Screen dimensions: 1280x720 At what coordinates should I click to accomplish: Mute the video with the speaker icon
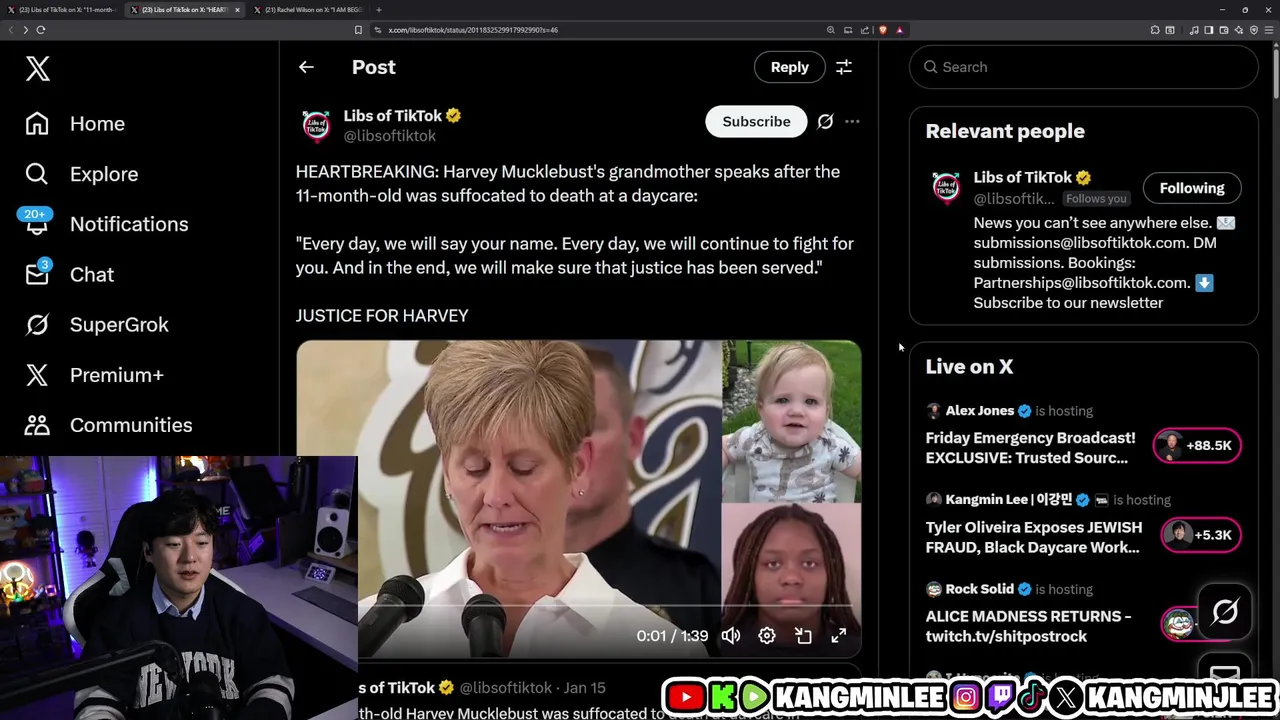click(x=731, y=636)
